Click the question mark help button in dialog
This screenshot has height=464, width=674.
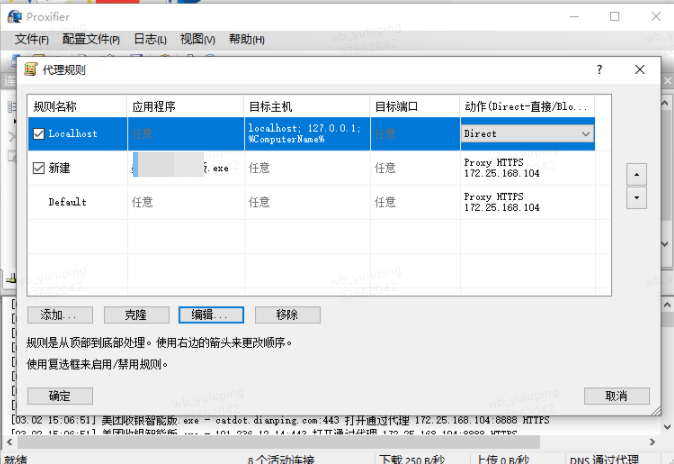599,70
